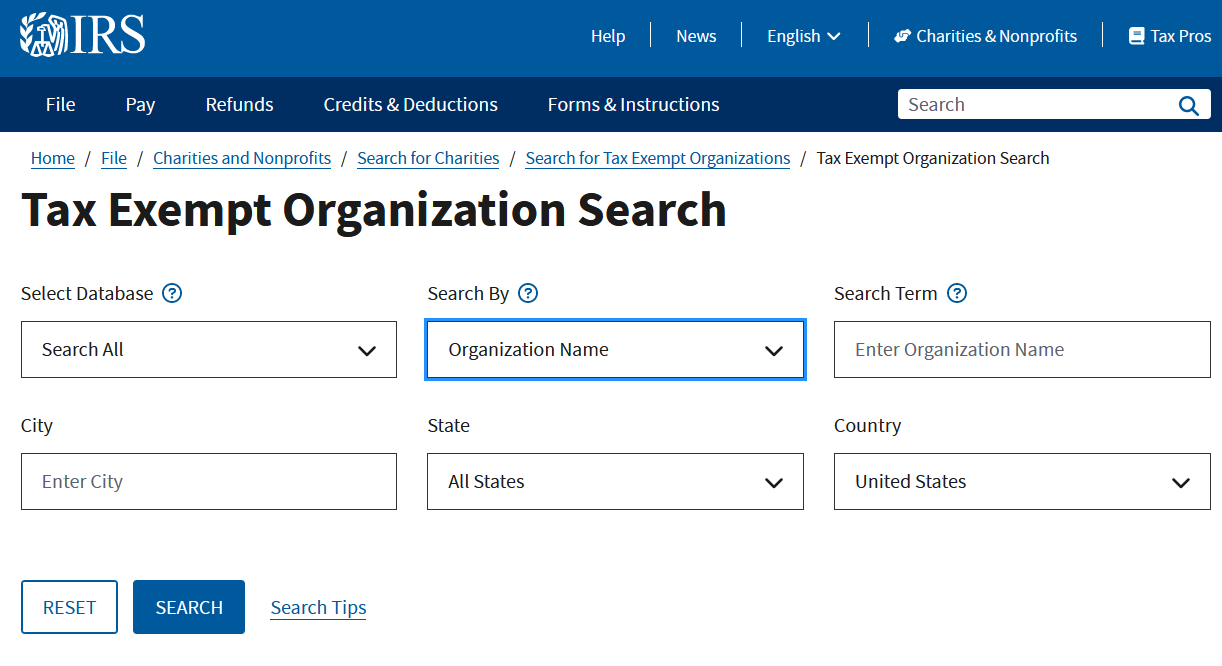Open the All States dropdown
Viewport: 1222px width, 666px height.
[x=615, y=482]
